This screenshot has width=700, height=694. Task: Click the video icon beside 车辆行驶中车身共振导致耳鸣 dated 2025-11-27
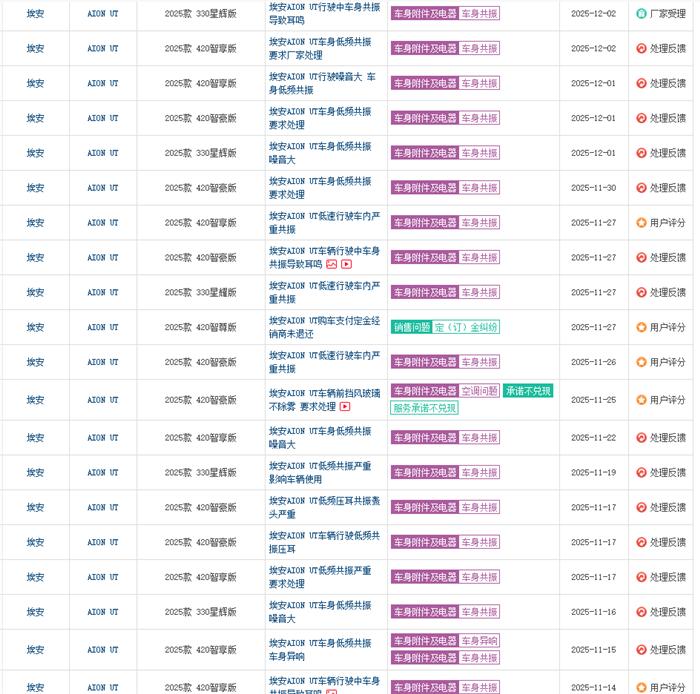346,264
